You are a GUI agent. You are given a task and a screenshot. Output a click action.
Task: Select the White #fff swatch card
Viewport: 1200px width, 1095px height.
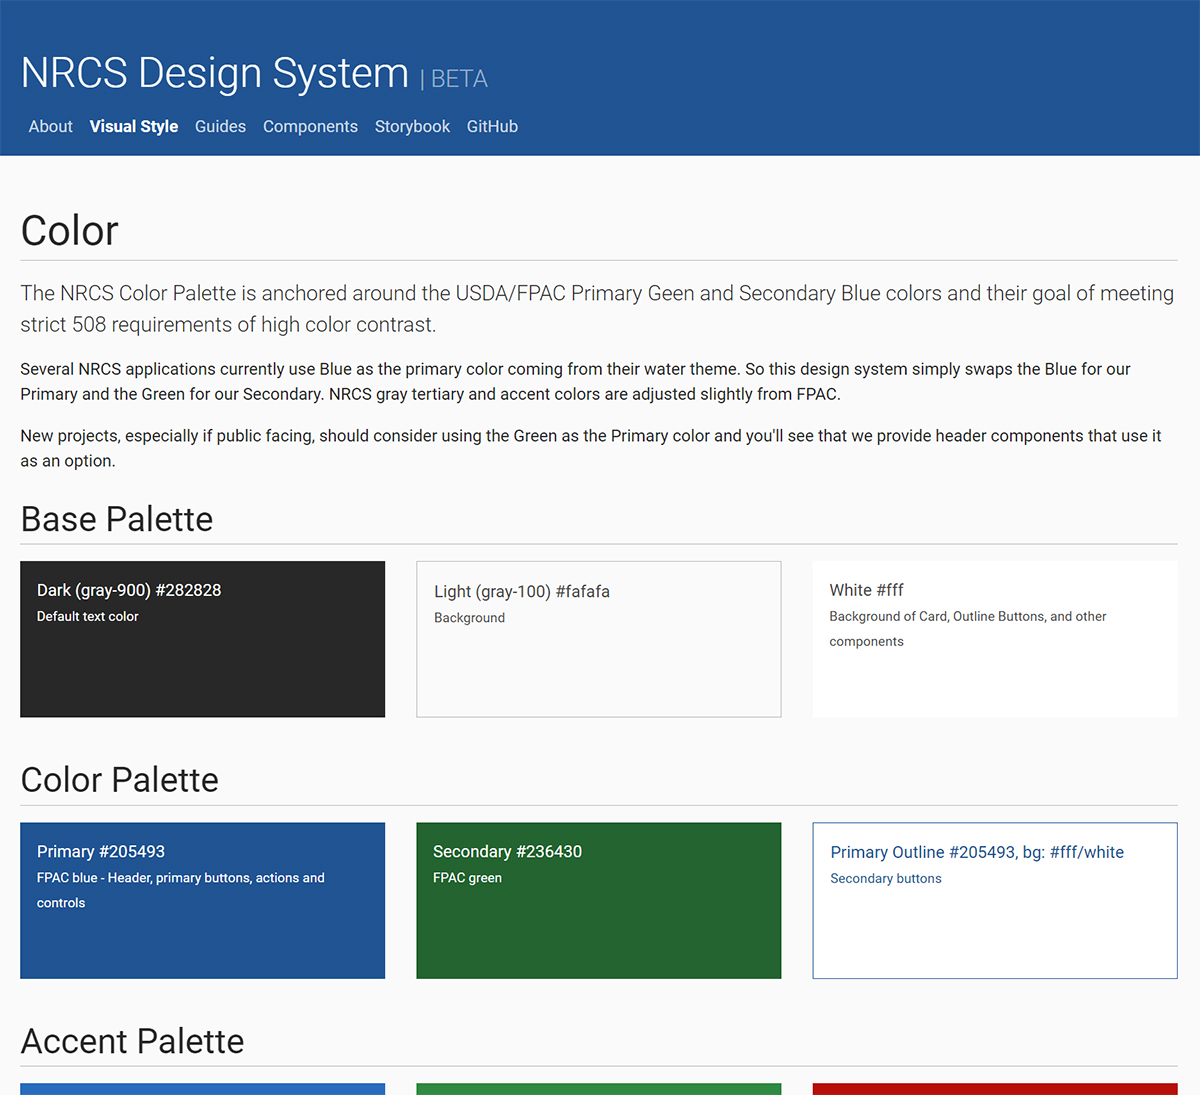pyautogui.click(x=995, y=639)
